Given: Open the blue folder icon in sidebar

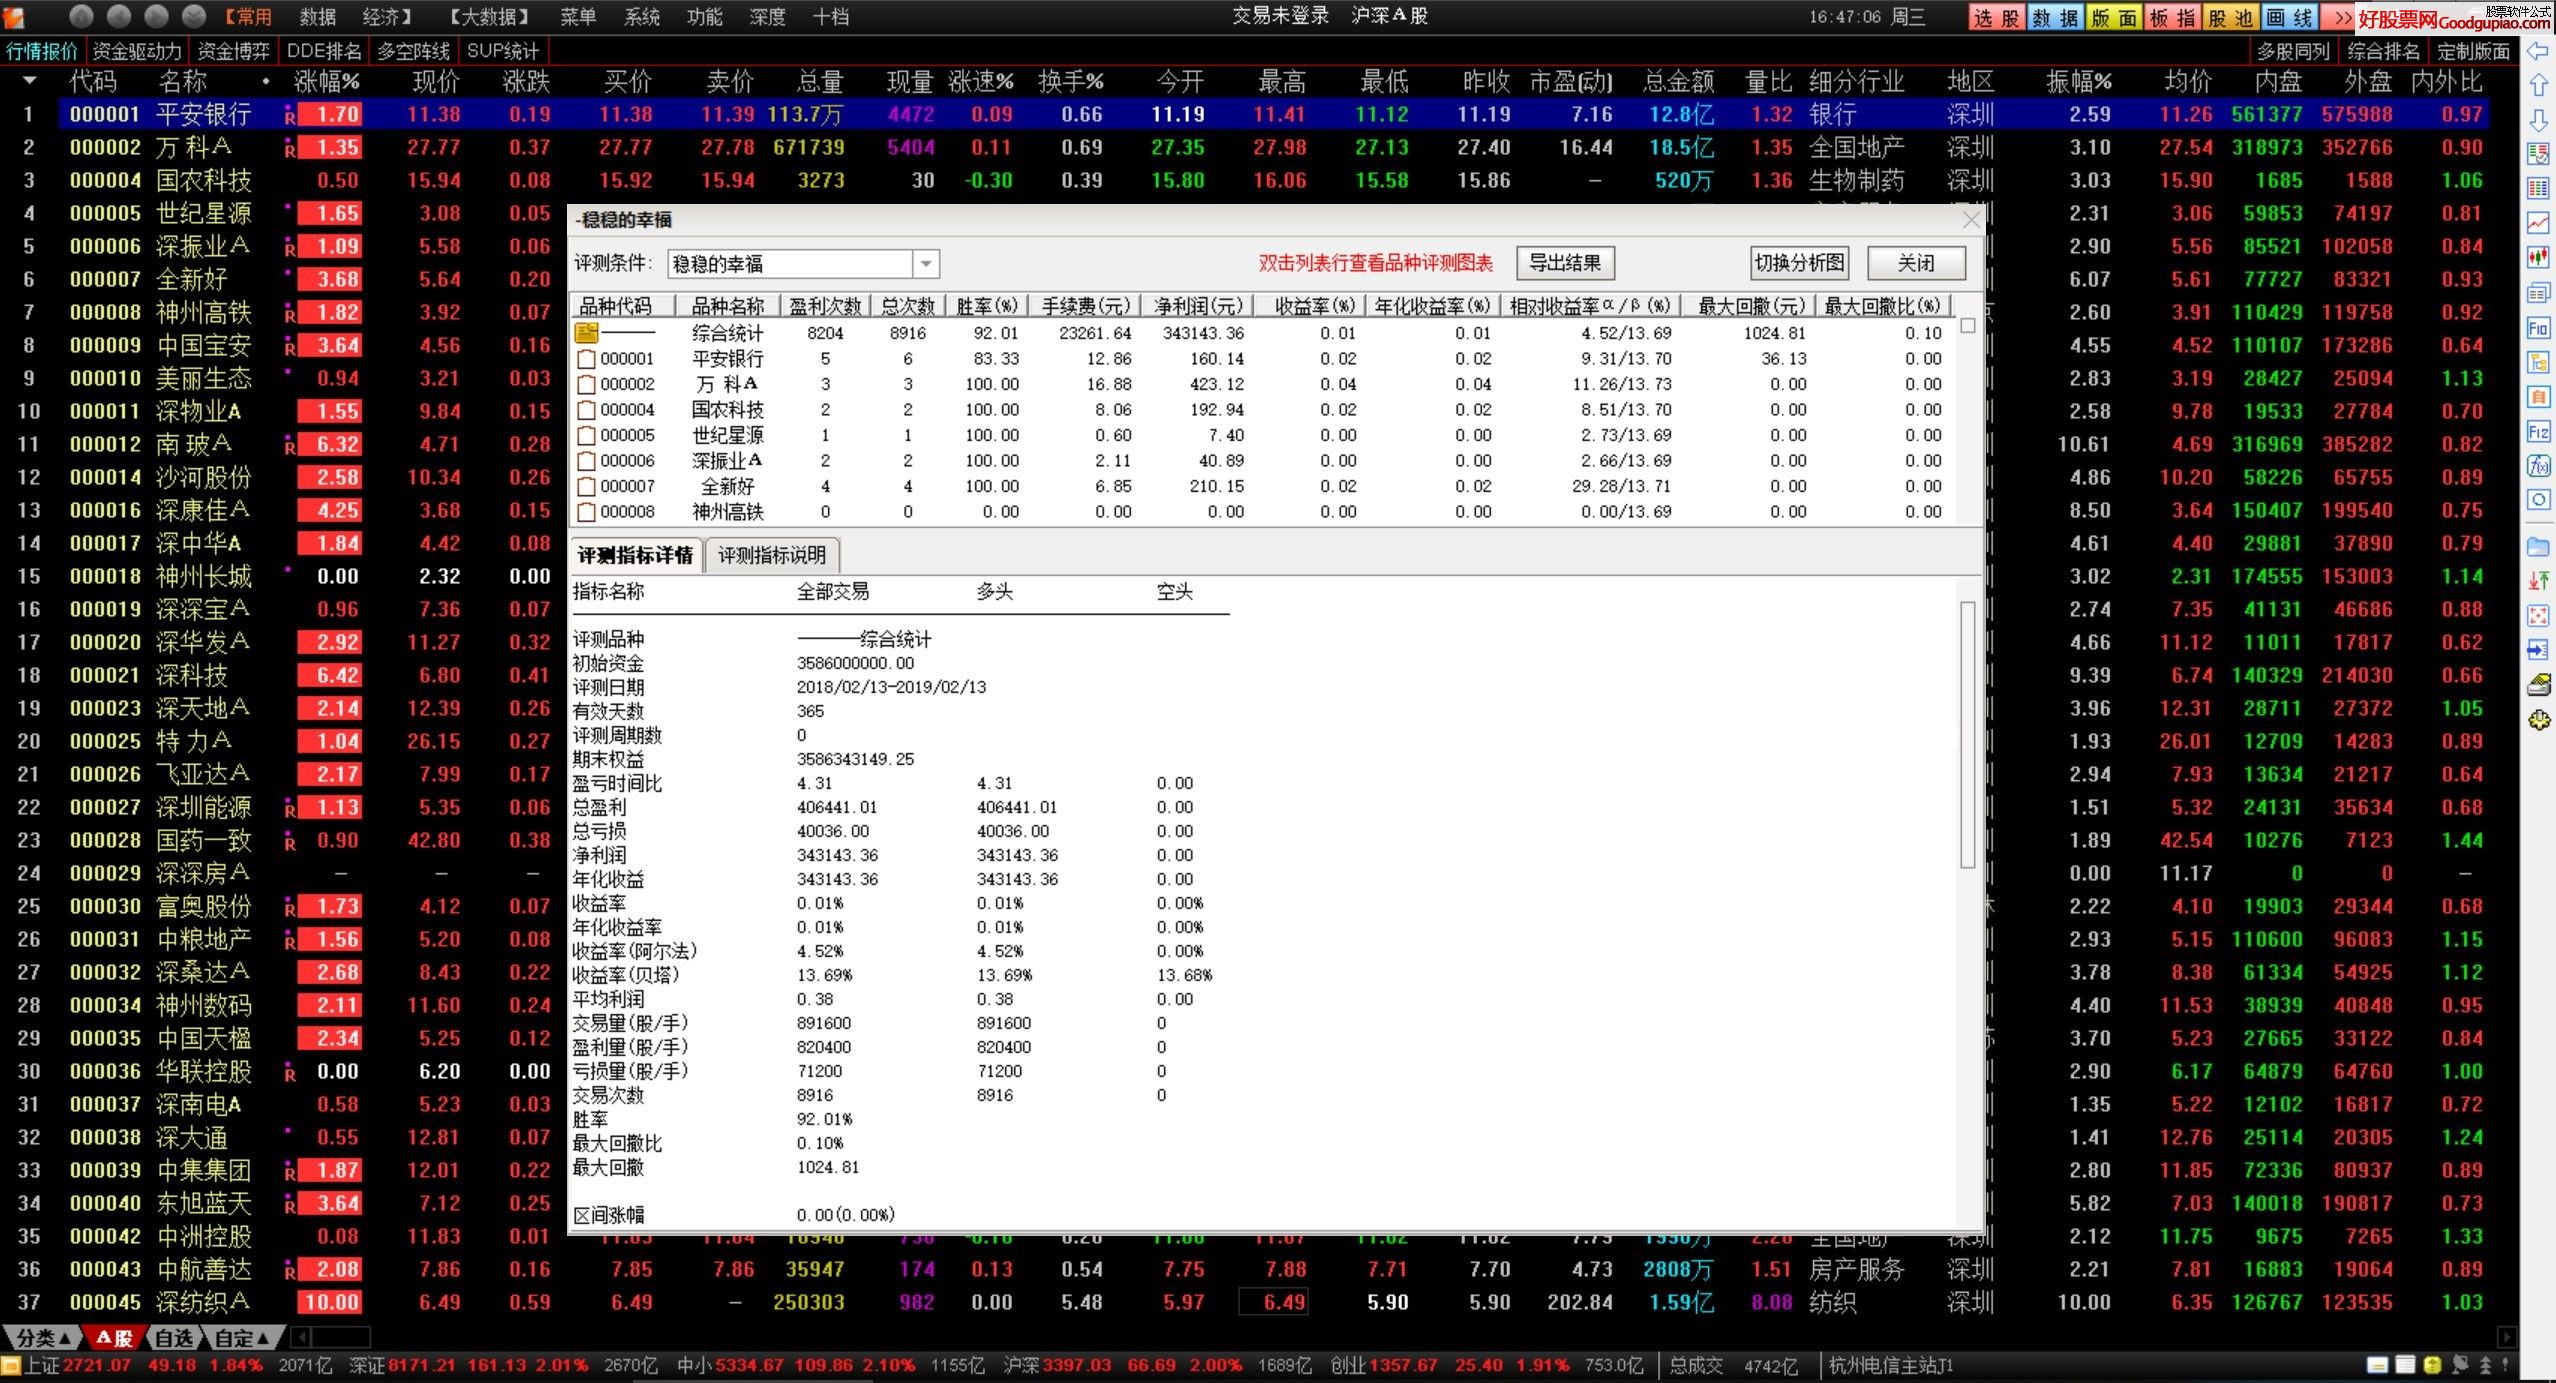Looking at the screenshot, I should point(2538,547).
